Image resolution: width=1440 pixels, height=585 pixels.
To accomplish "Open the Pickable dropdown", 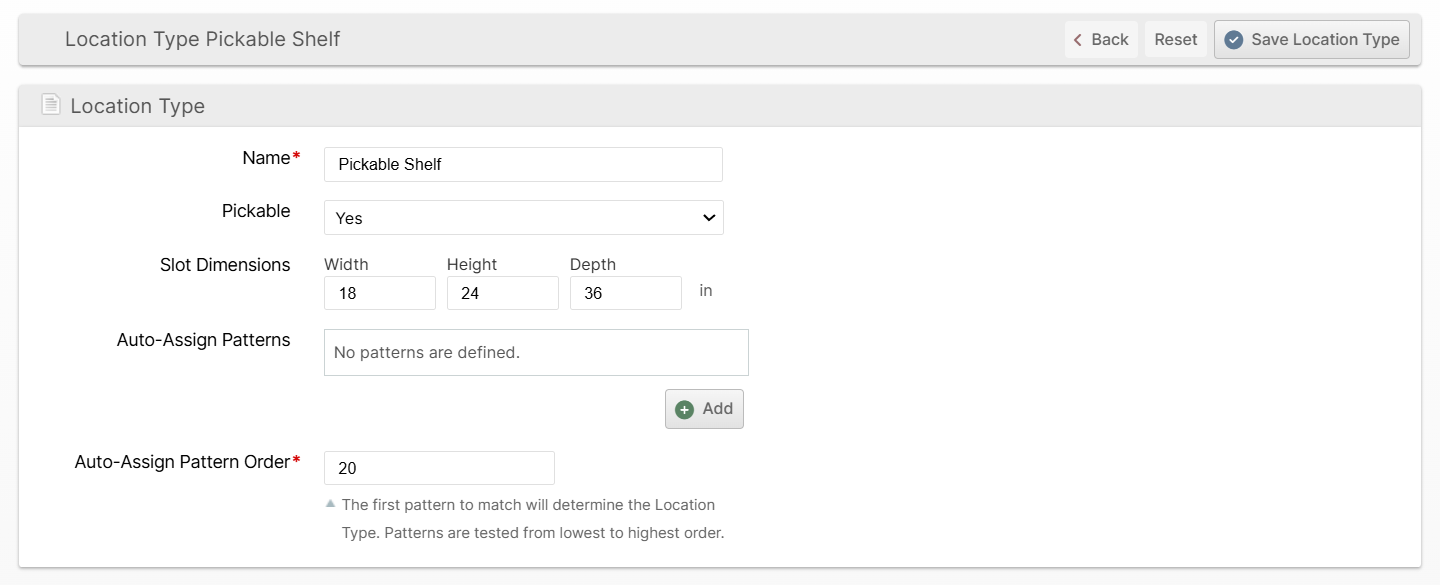I will click(523, 218).
